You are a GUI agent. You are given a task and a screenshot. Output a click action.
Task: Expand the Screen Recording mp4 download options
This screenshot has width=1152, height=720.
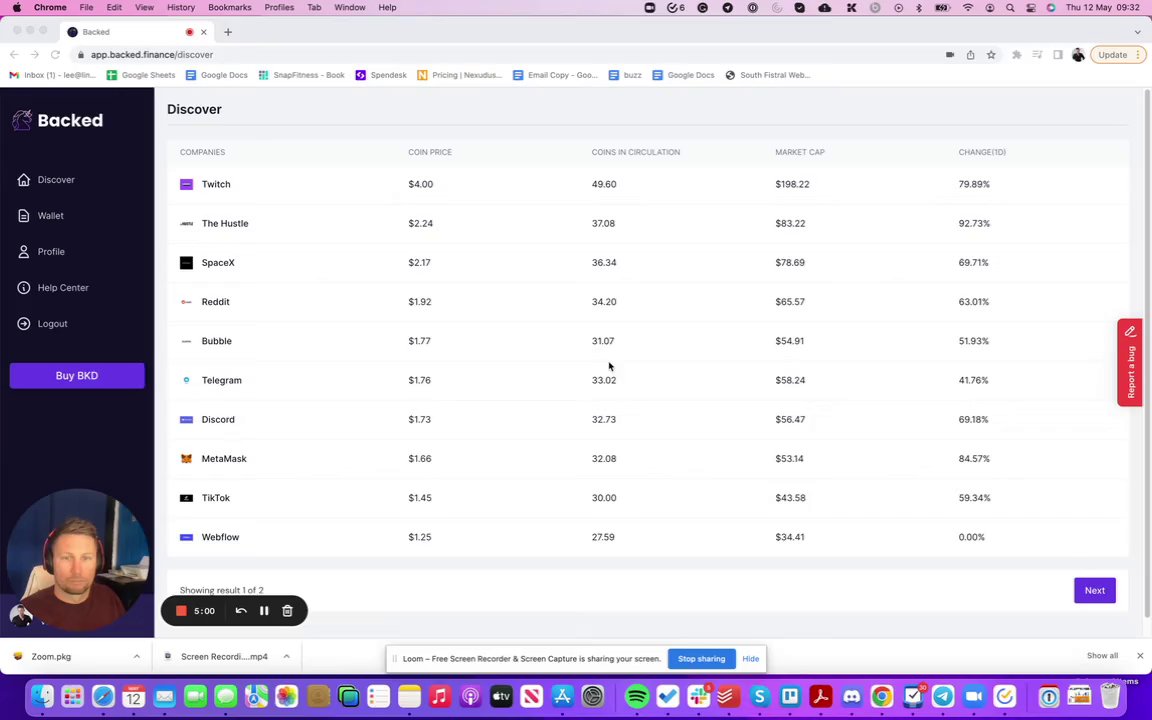pos(287,657)
